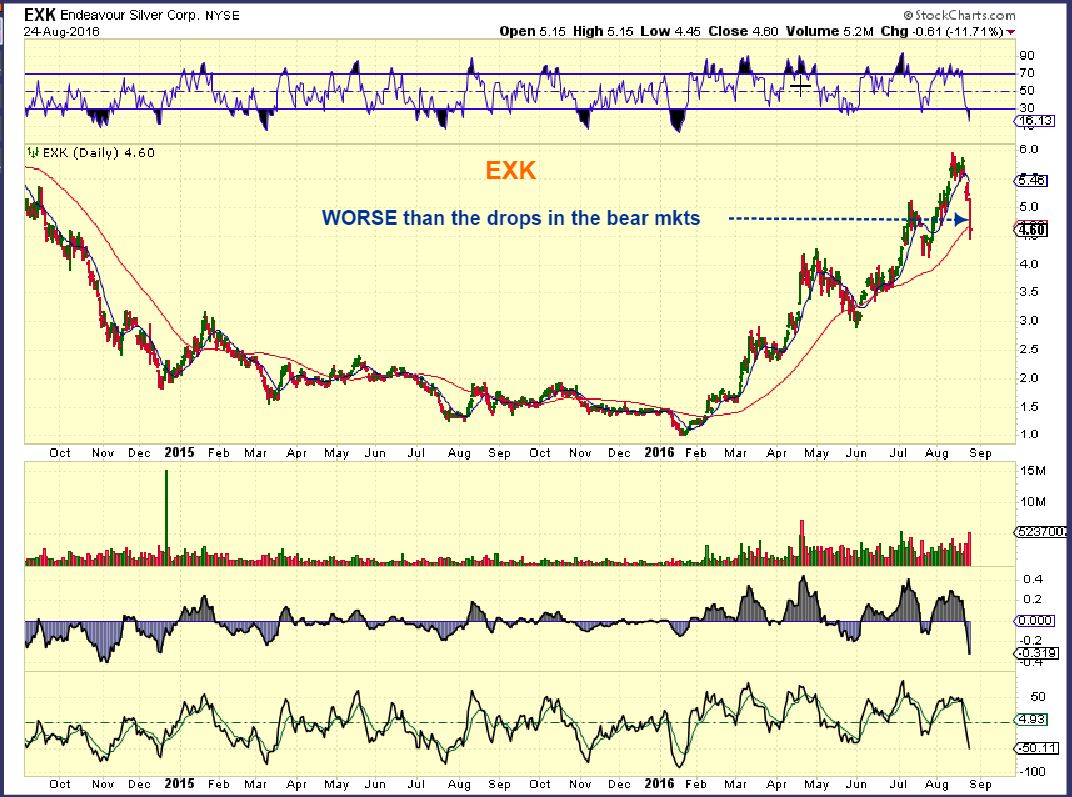Click the WORSE than the drops annotation text
The image size is (1072, 797).
point(511,218)
